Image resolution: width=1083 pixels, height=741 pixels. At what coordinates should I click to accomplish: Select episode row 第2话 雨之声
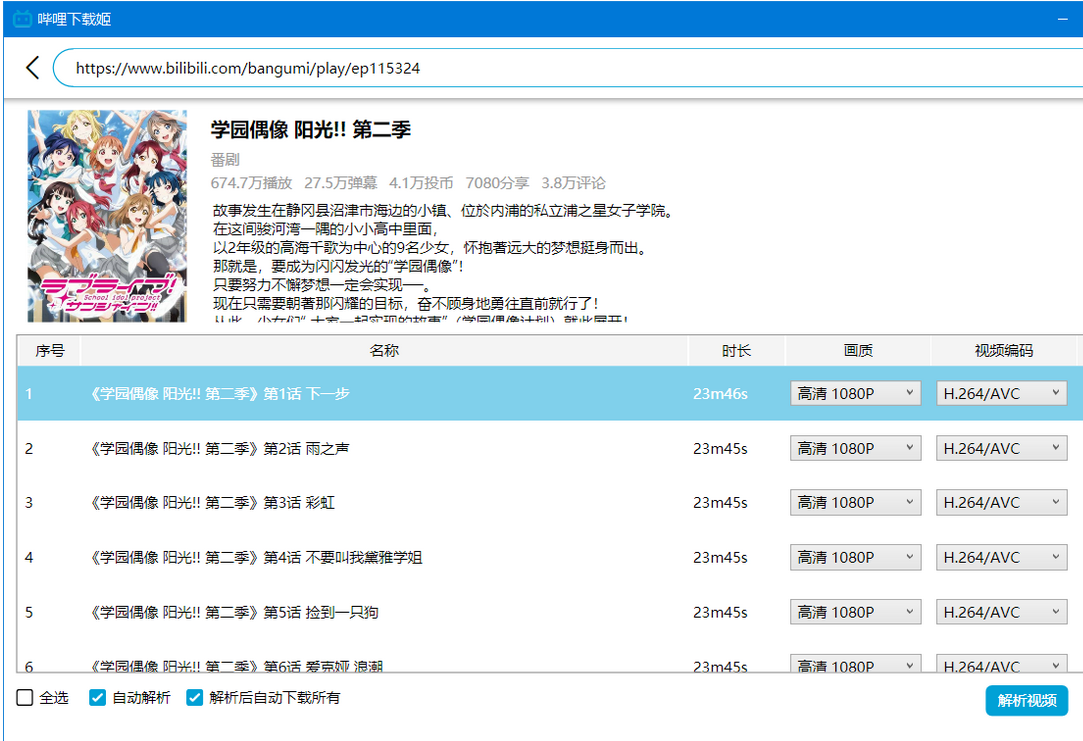tap(550, 448)
